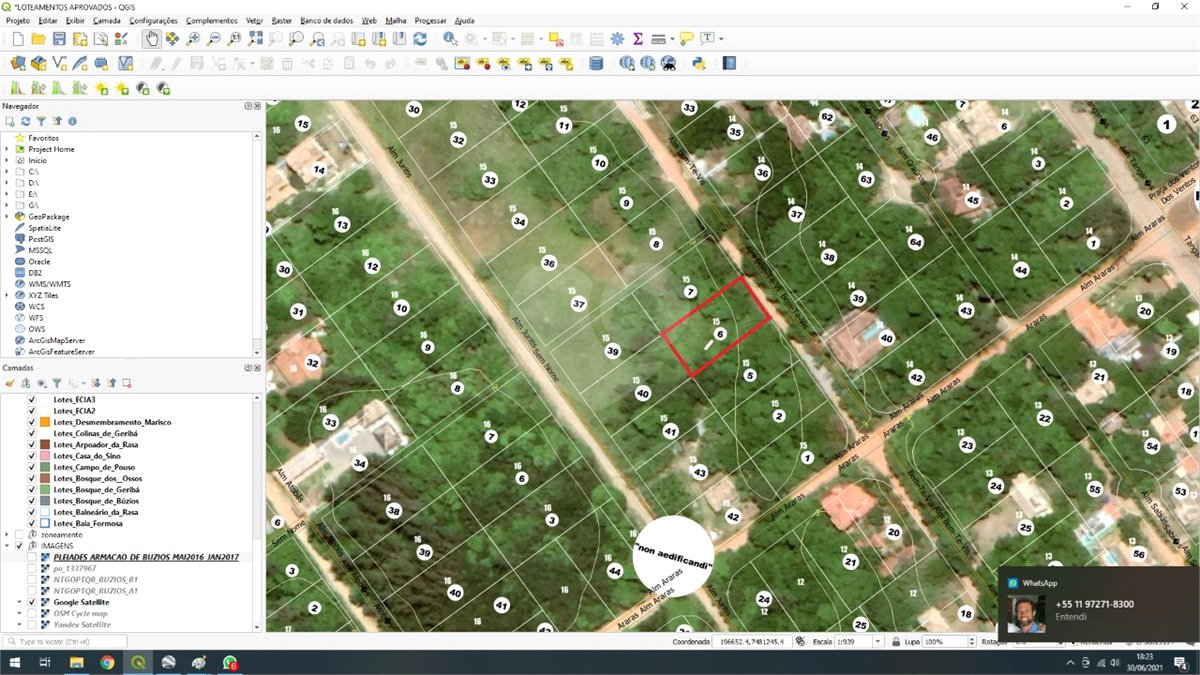Toggle visibility of Lotes_Casa_do_Sino layer
Screen dimensions: 1200x675
[33, 456]
